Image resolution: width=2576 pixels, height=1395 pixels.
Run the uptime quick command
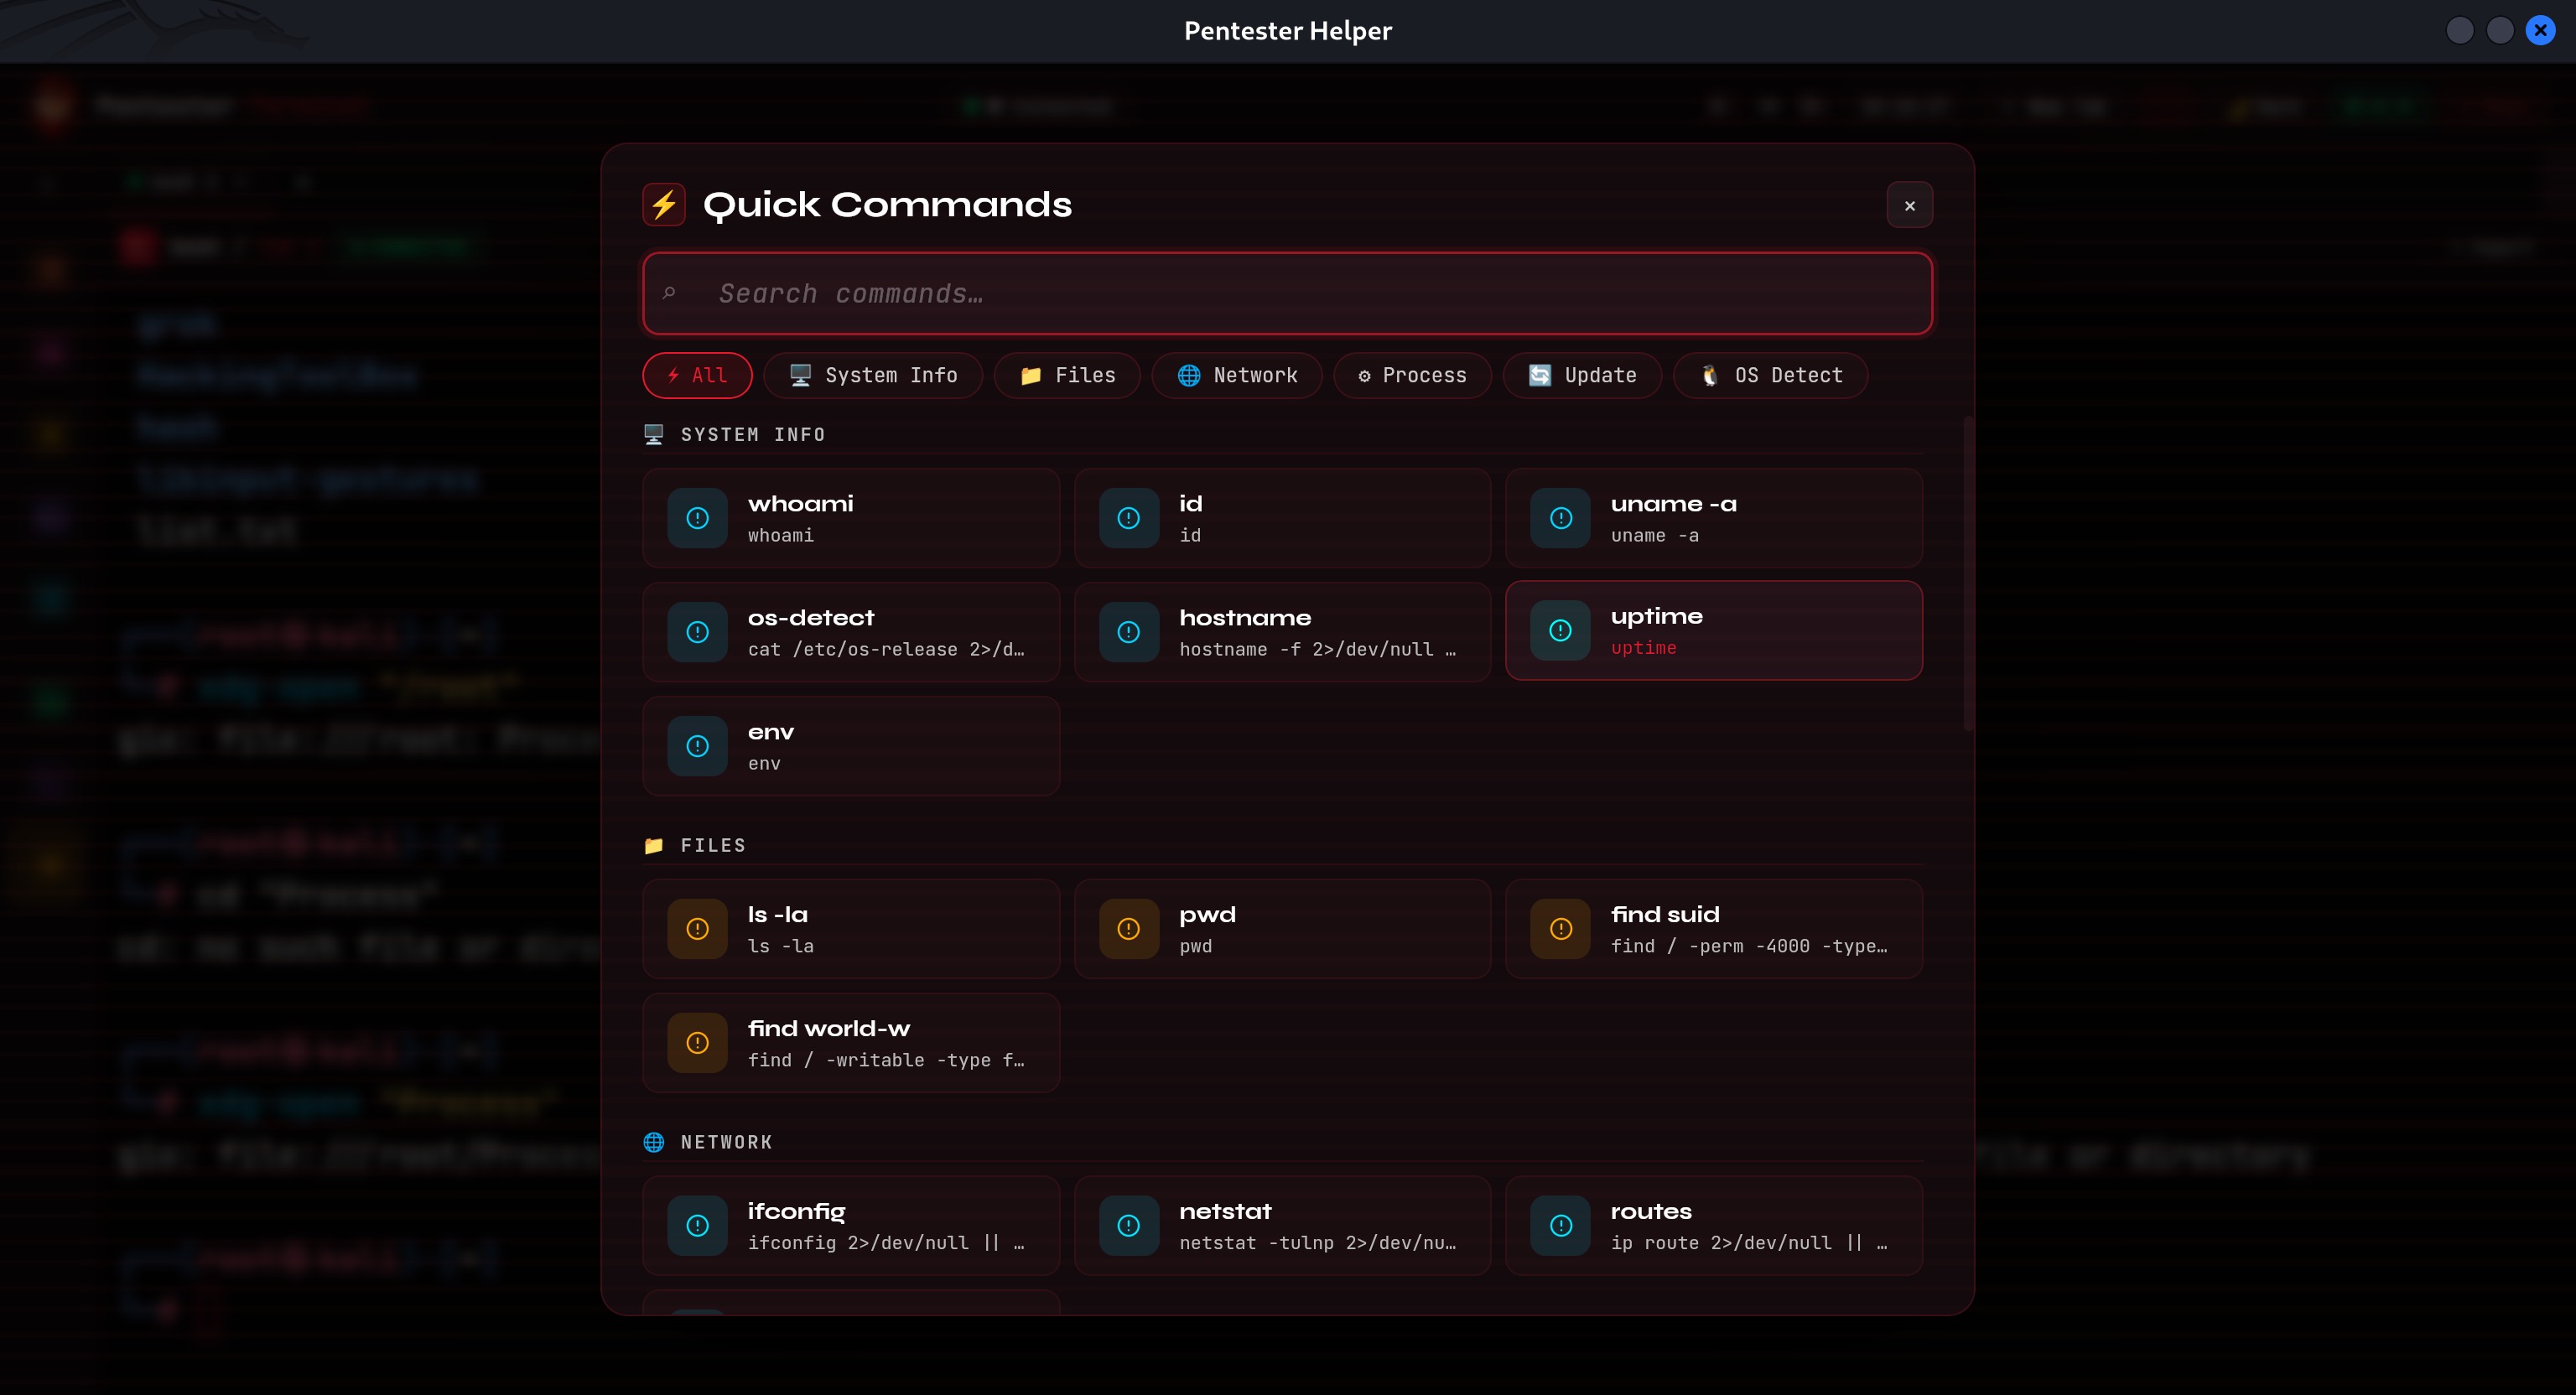tap(1713, 631)
